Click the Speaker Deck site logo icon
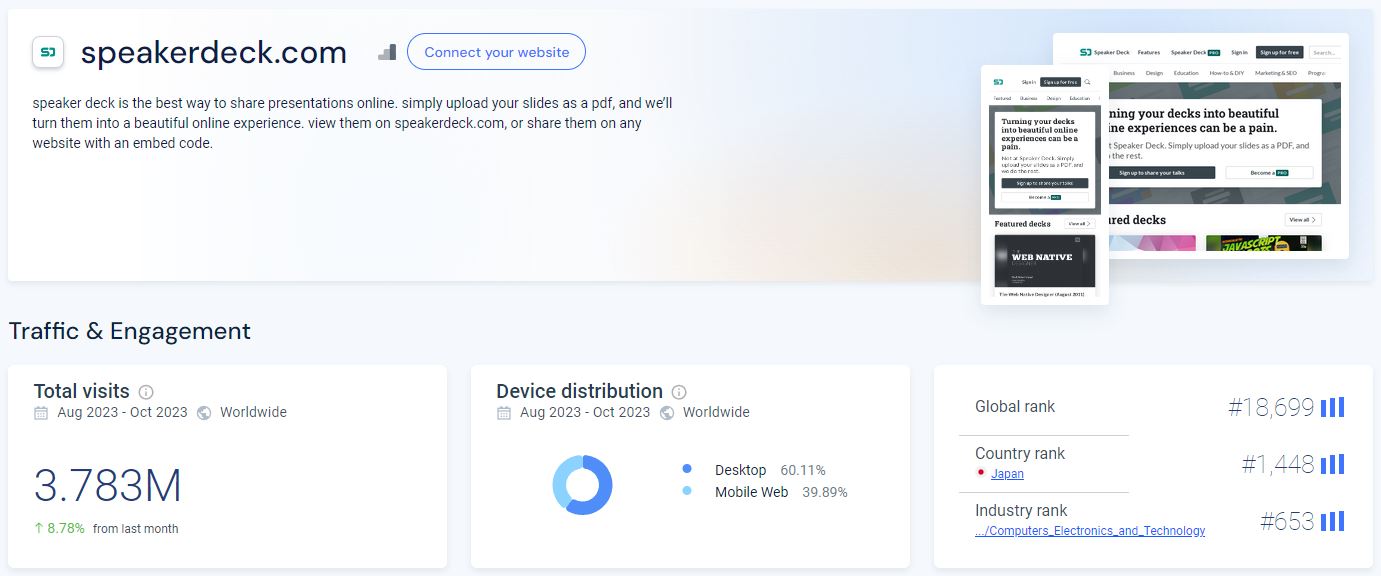The height and width of the screenshot is (576, 1381). [48, 52]
